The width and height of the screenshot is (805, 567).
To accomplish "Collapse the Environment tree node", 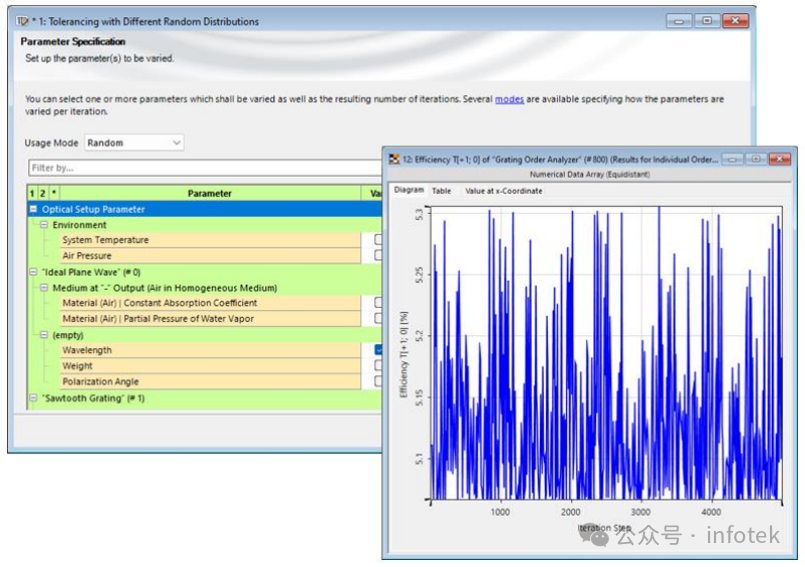I will pyautogui.click(x=44, y=225).
